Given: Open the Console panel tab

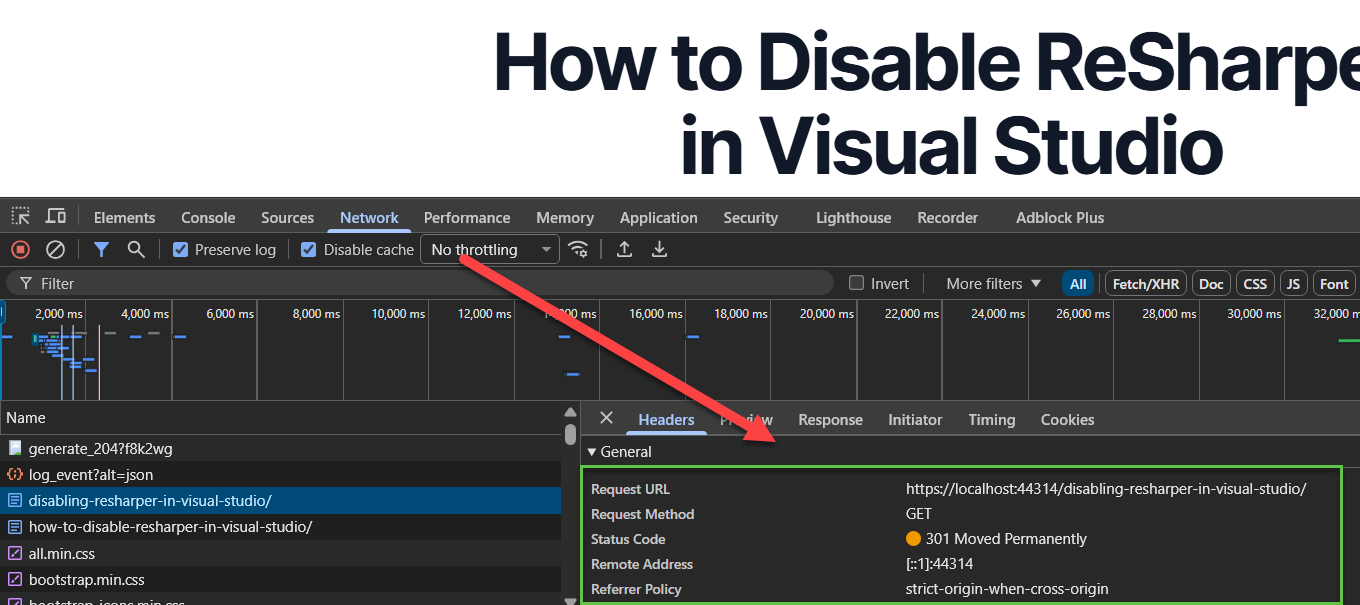Looking at the screenshot, I should tap(208, 217).
